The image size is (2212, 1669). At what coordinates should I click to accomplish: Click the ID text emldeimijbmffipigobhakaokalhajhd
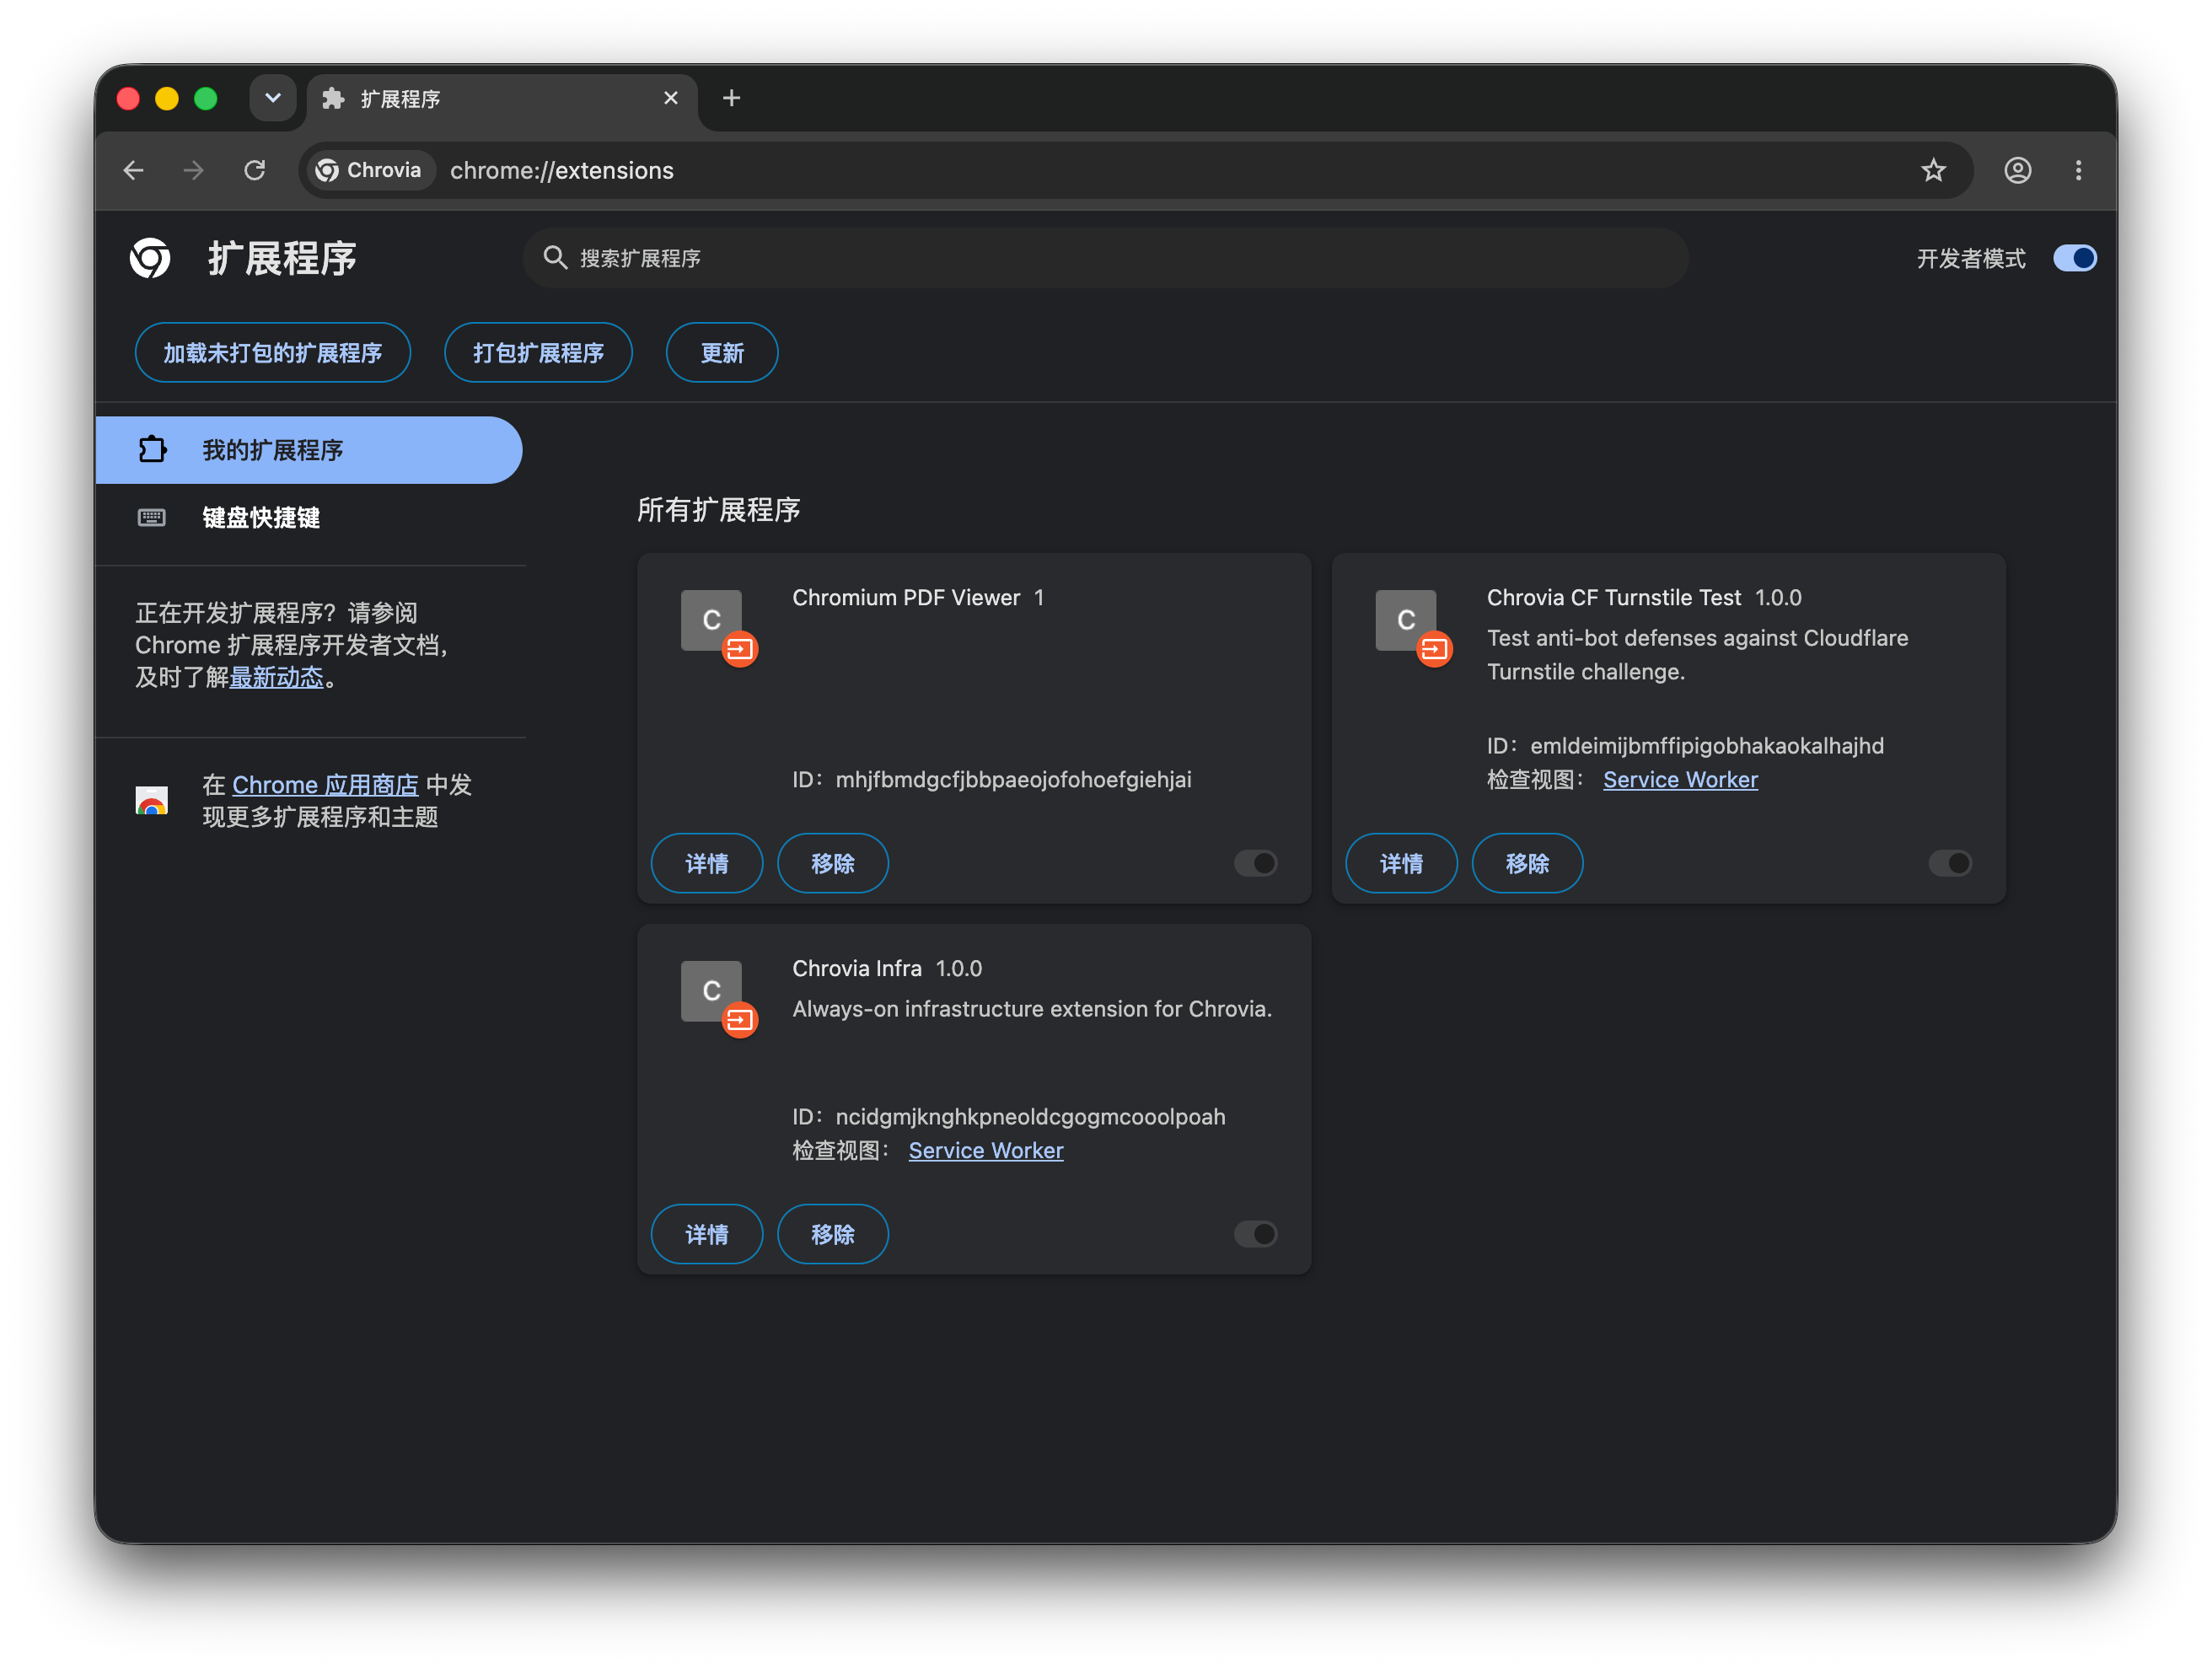click(x=1706, y=745)
